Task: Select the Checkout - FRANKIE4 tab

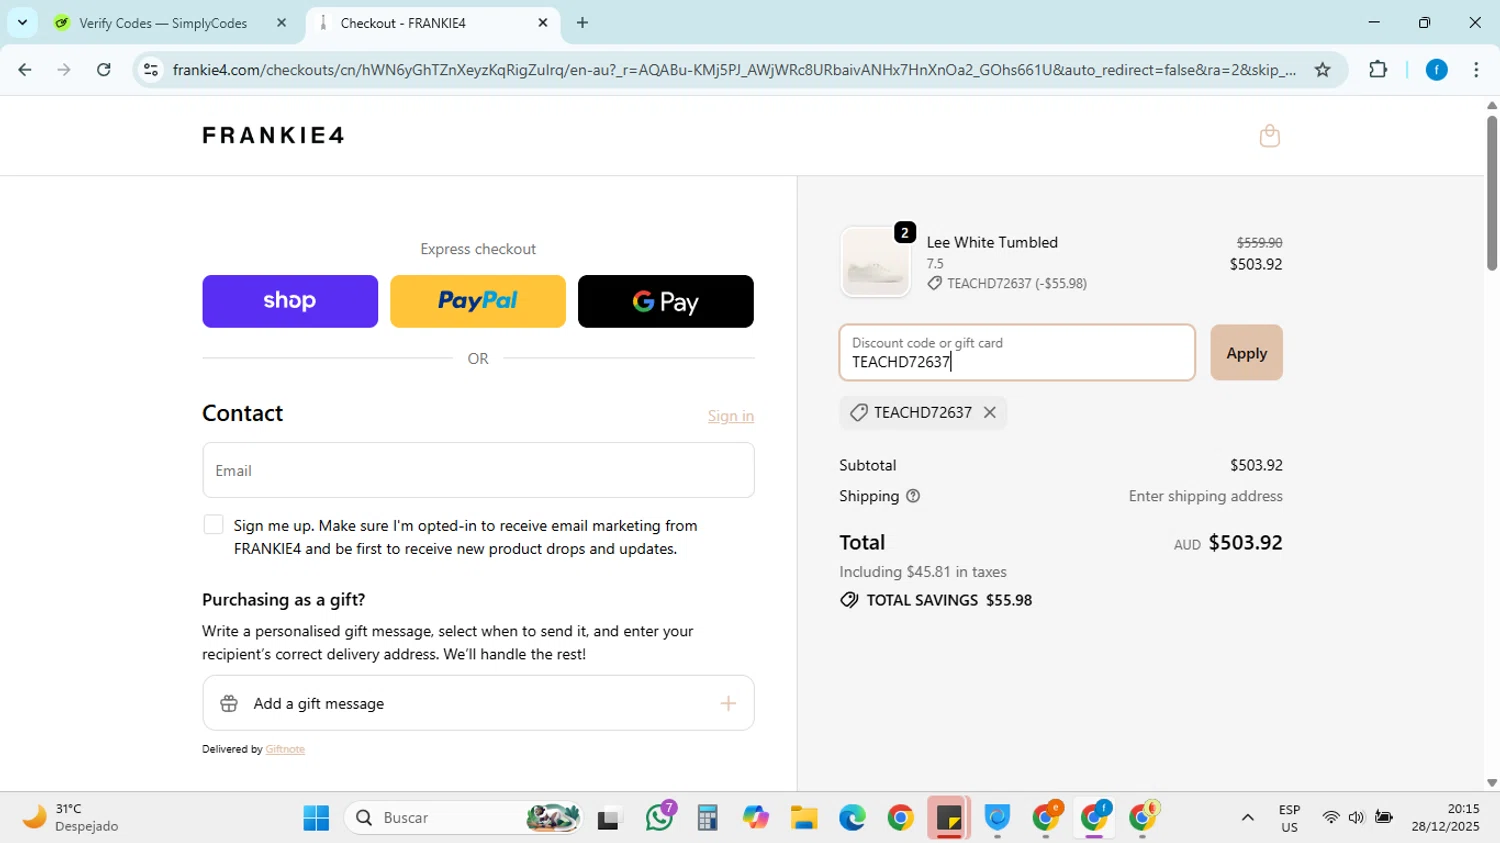Action: [x=403, y=23]
